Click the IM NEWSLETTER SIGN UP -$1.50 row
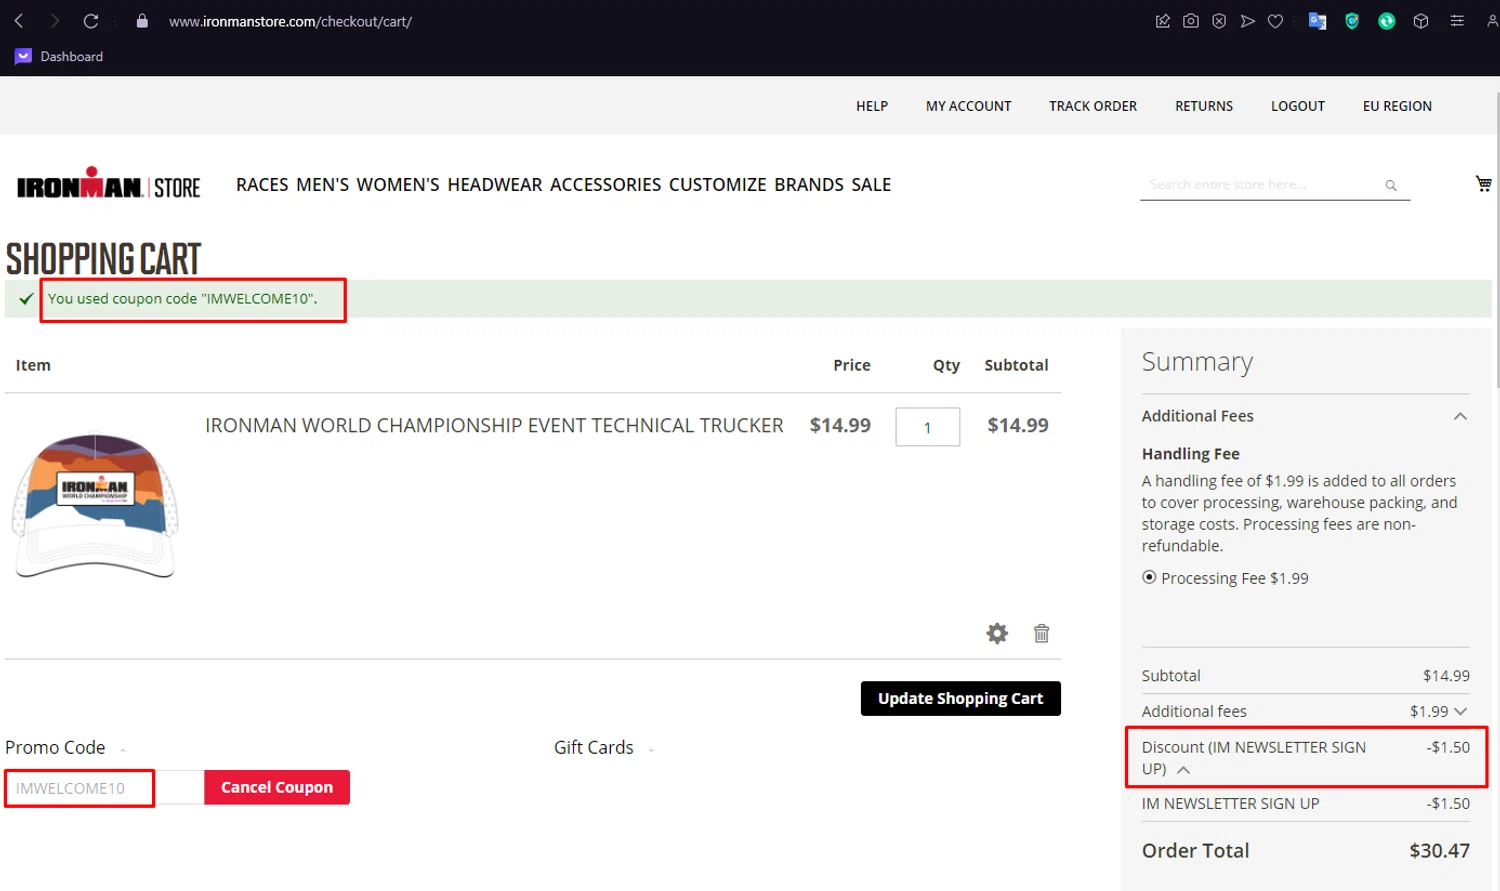 tap(1306, 803)
